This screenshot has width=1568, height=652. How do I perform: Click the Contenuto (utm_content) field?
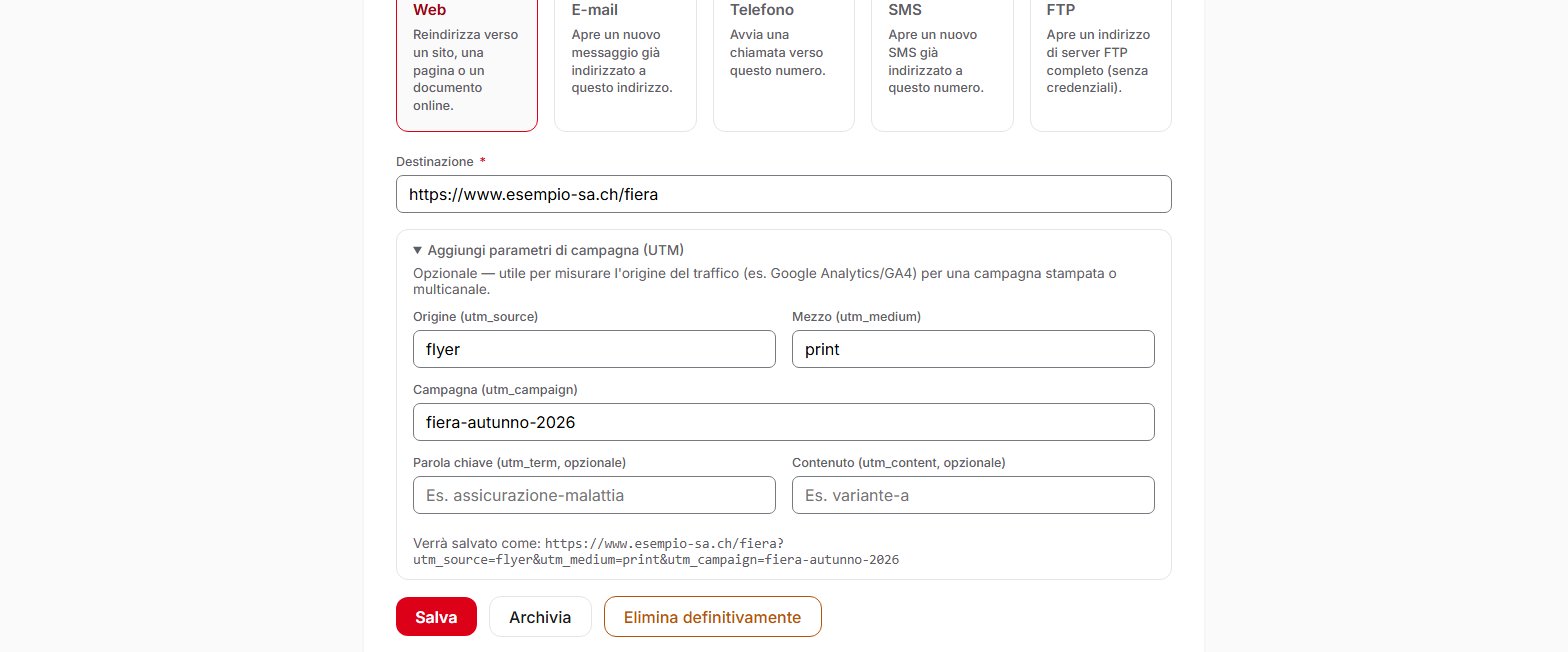[x=973, y=495]
